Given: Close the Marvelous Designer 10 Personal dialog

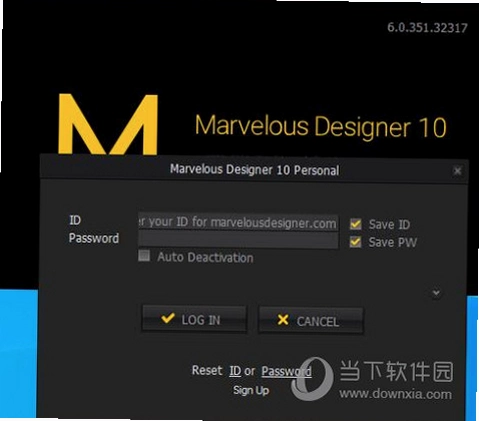Looking at the screenshot, I should click(x=457, y=171).
